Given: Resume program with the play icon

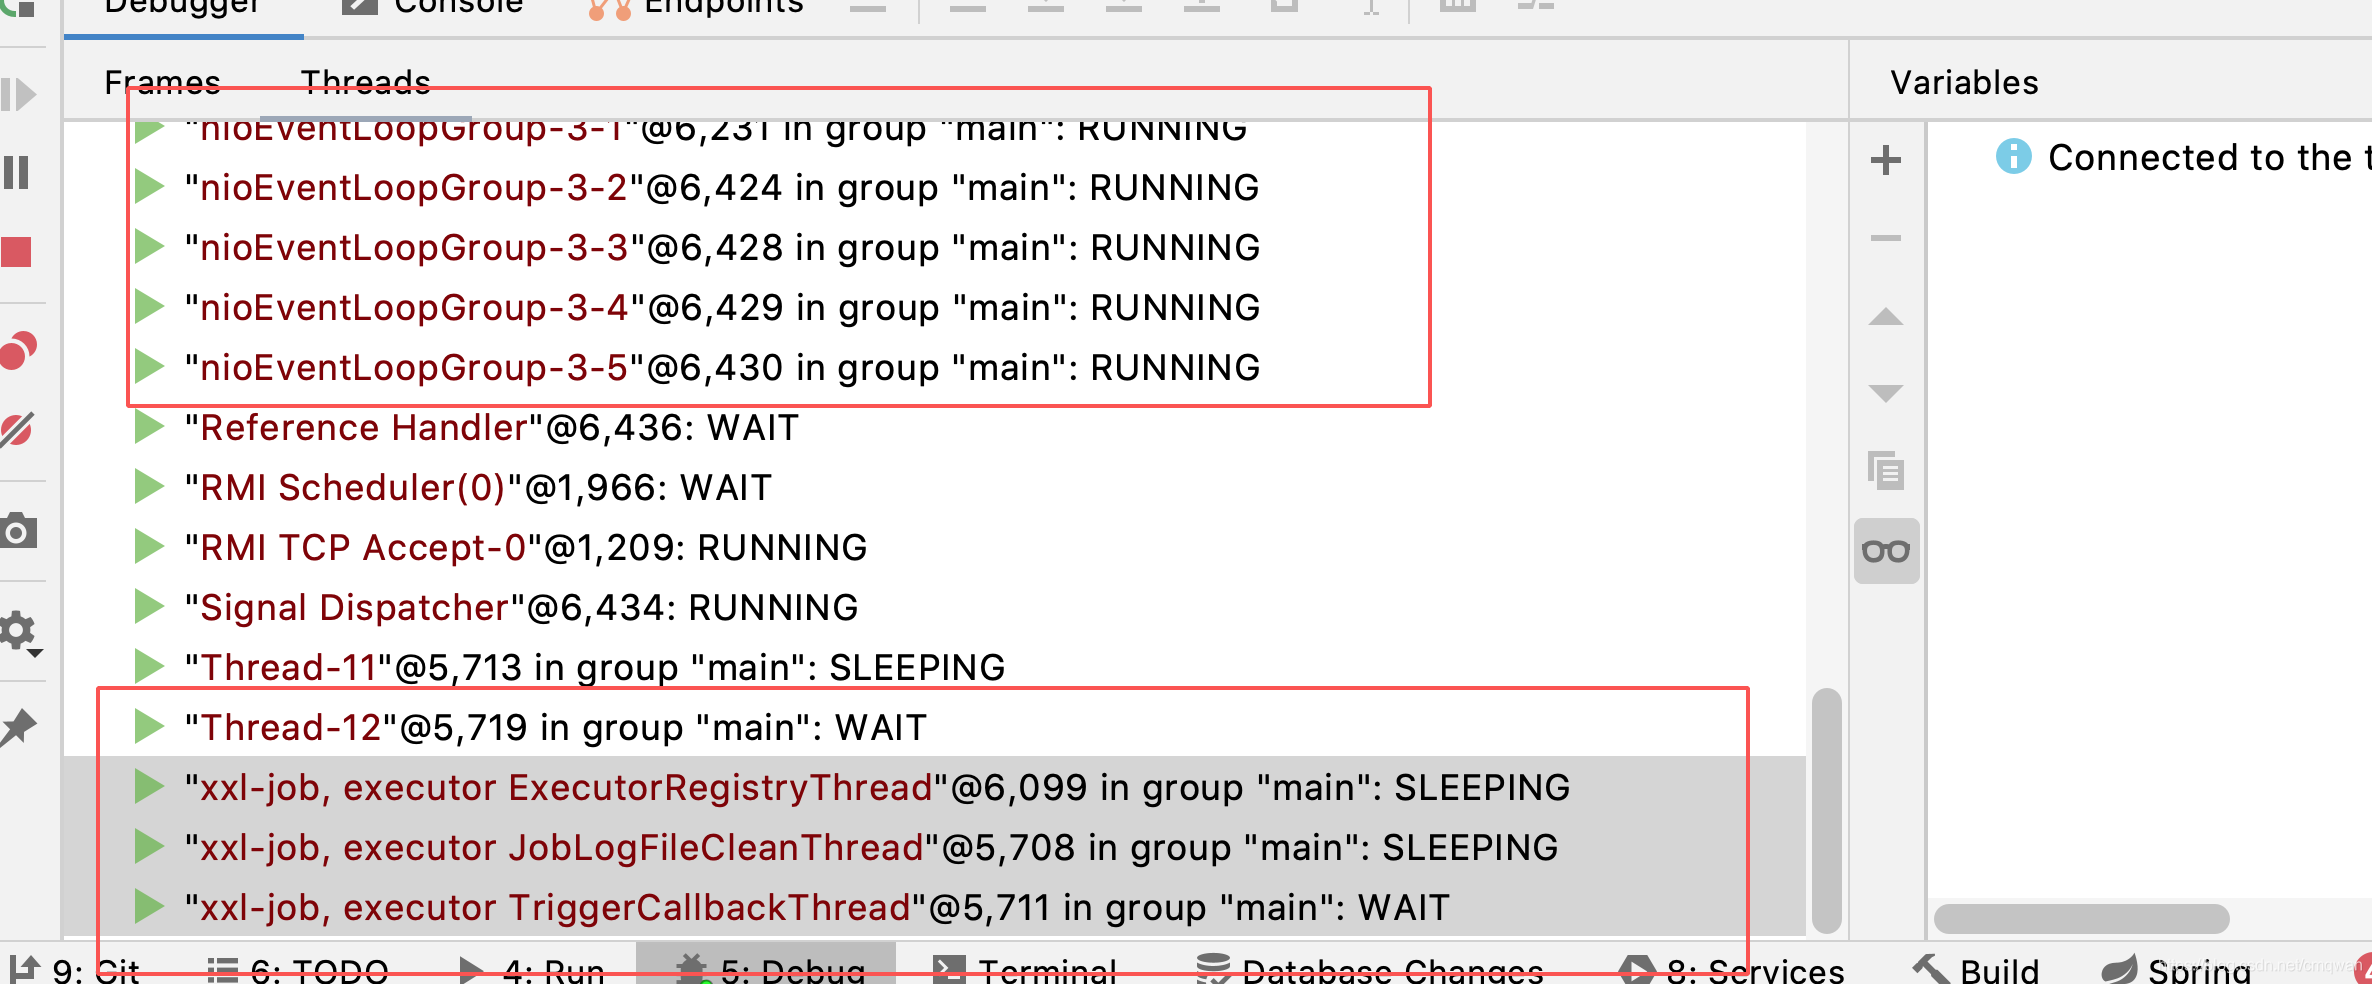Looking at the screenshot, I should click(x=18, y=95).
